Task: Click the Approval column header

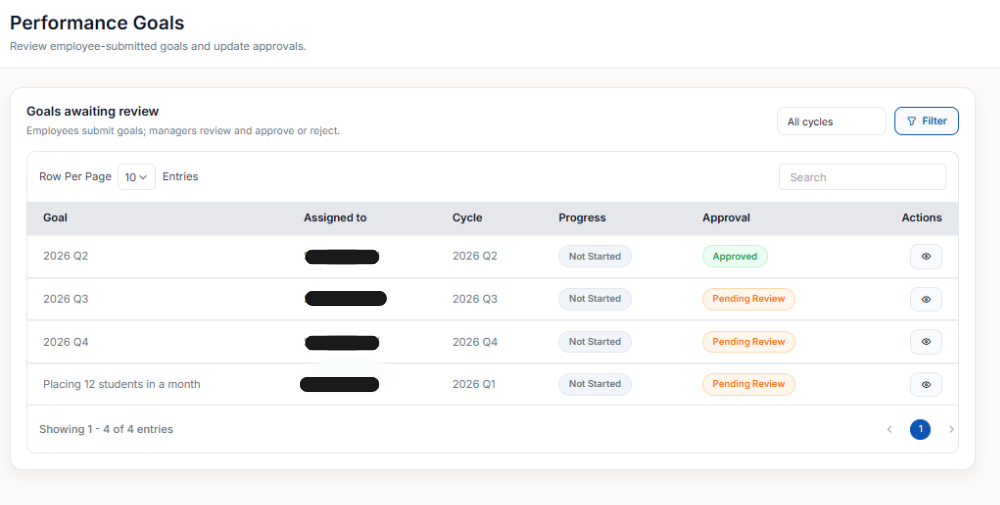Action: point(726,218)
